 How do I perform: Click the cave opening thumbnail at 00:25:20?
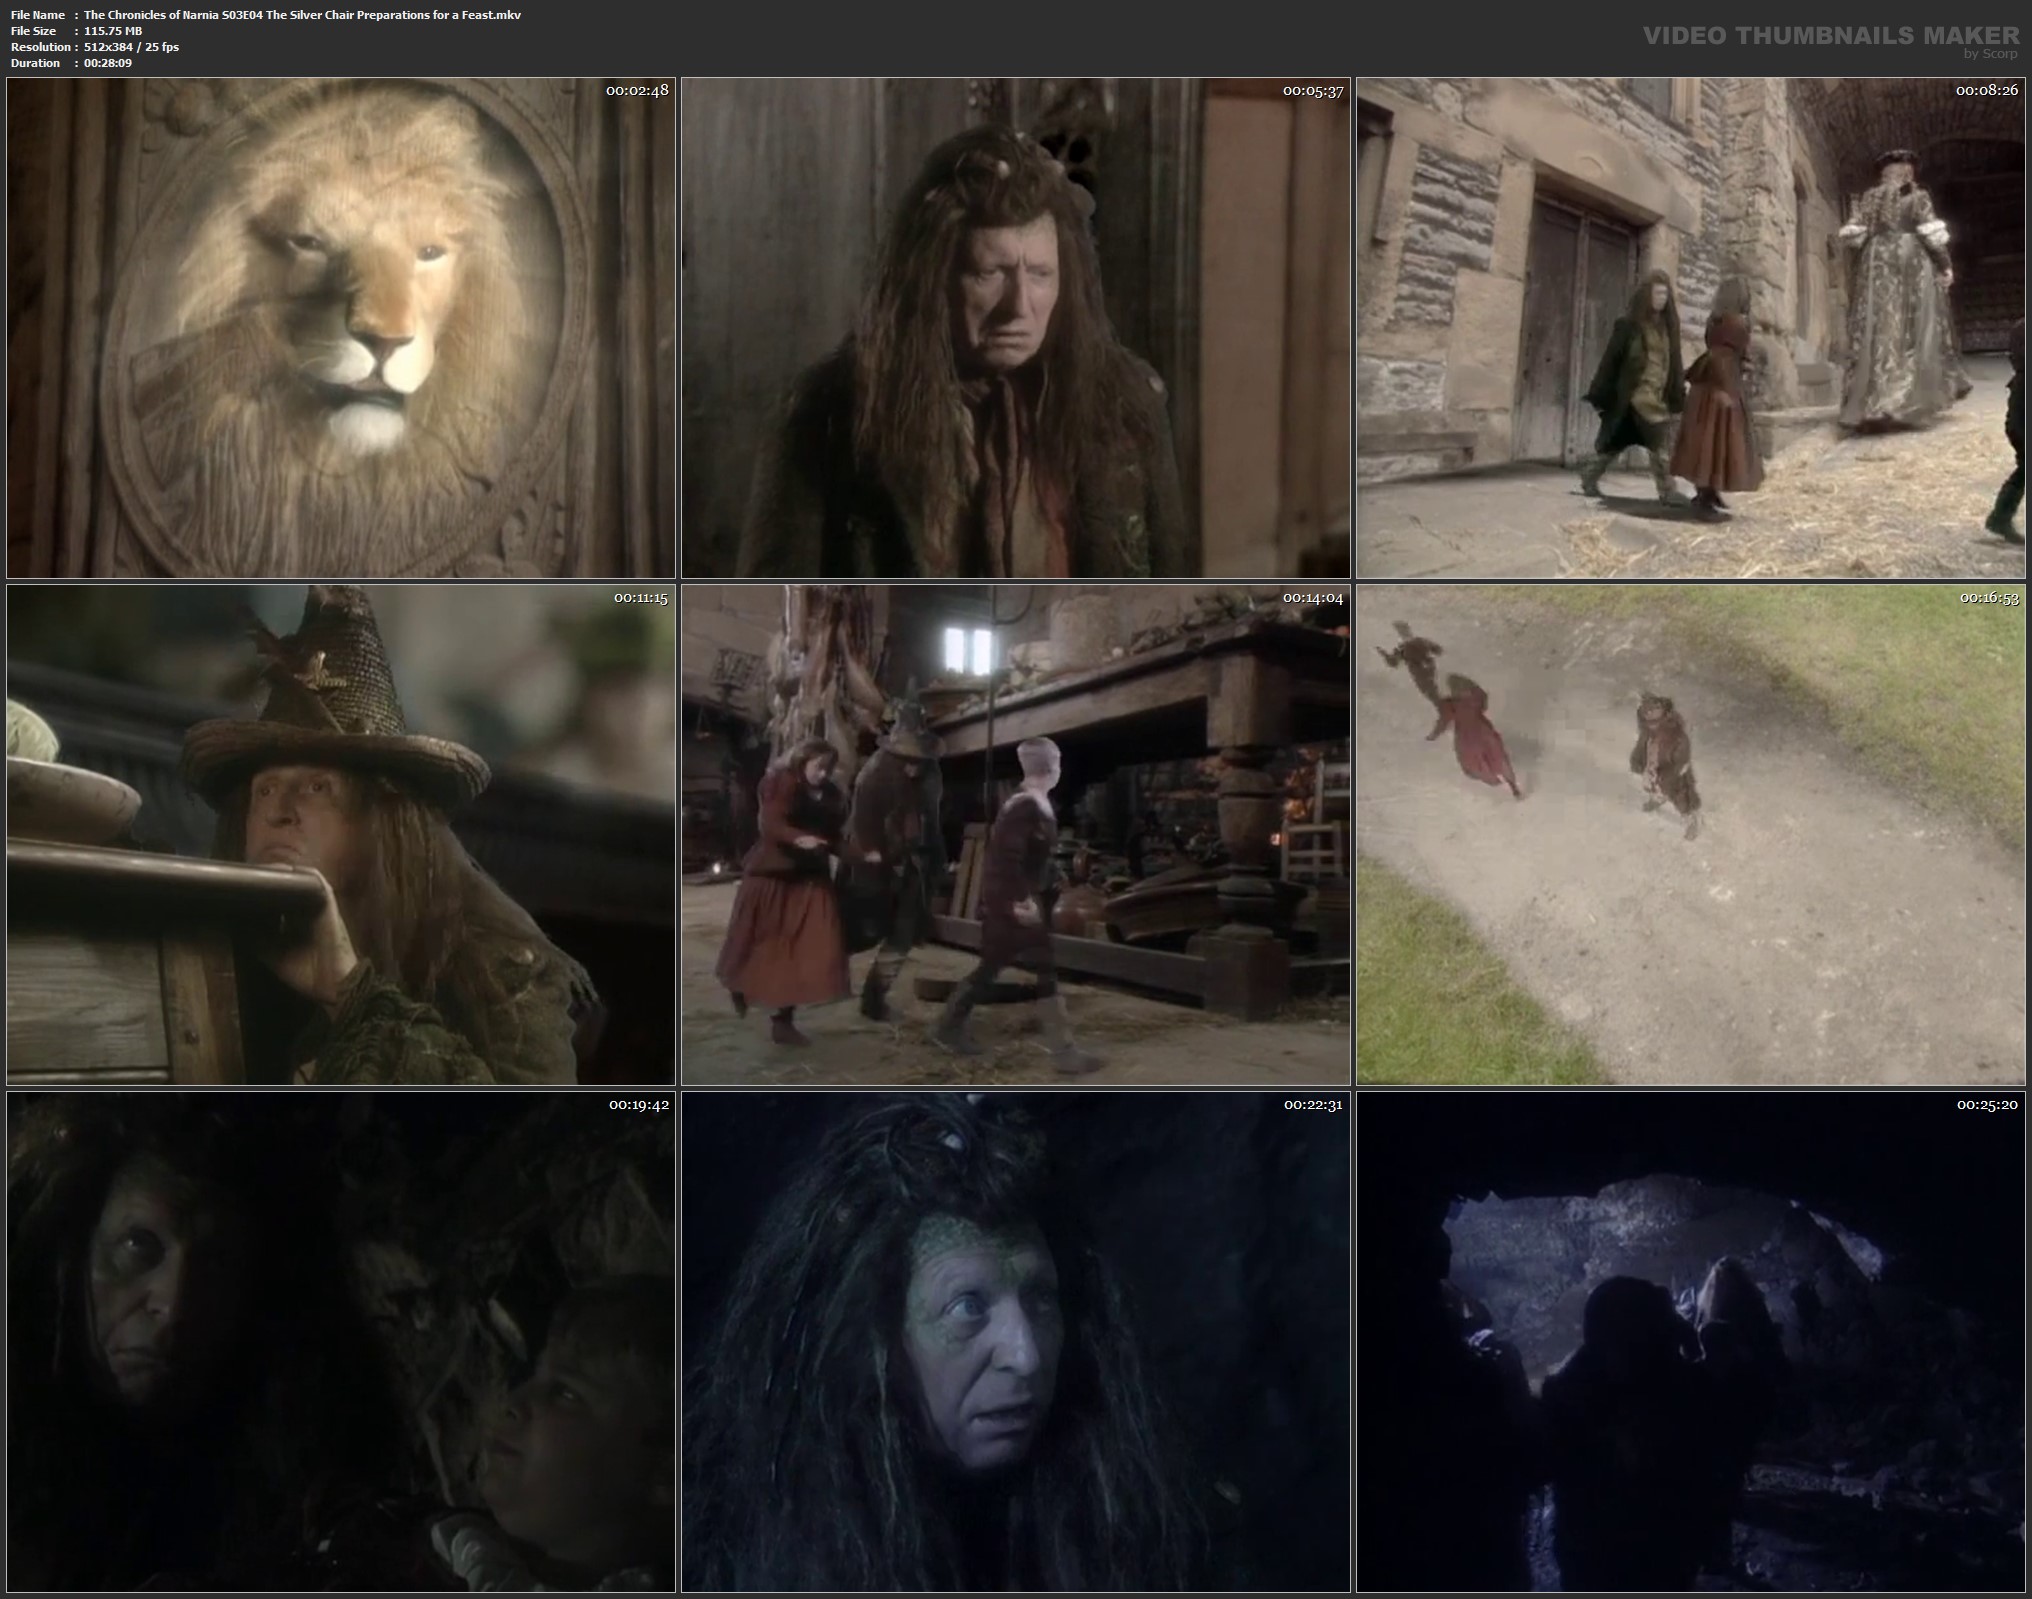tap(1690, 1342)
